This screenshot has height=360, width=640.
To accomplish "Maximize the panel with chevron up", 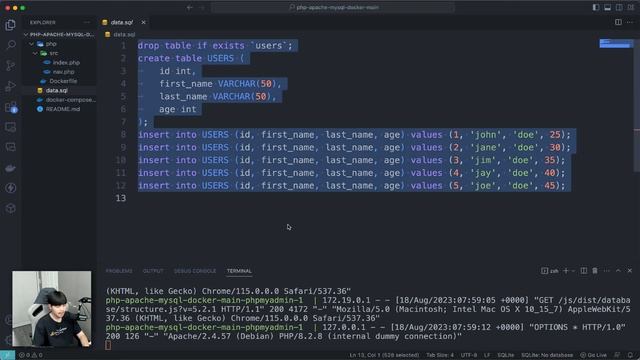I will click(618, 271).
